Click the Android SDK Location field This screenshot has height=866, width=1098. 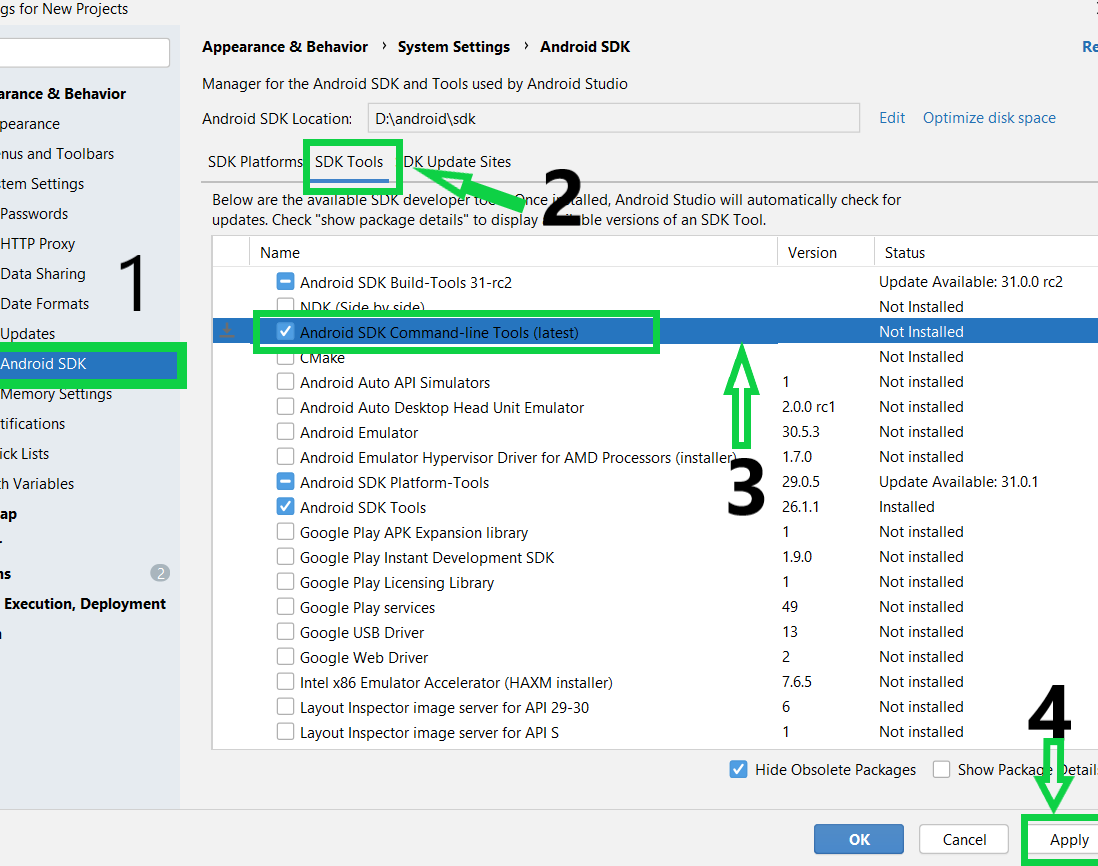click(x=613, y=118)
